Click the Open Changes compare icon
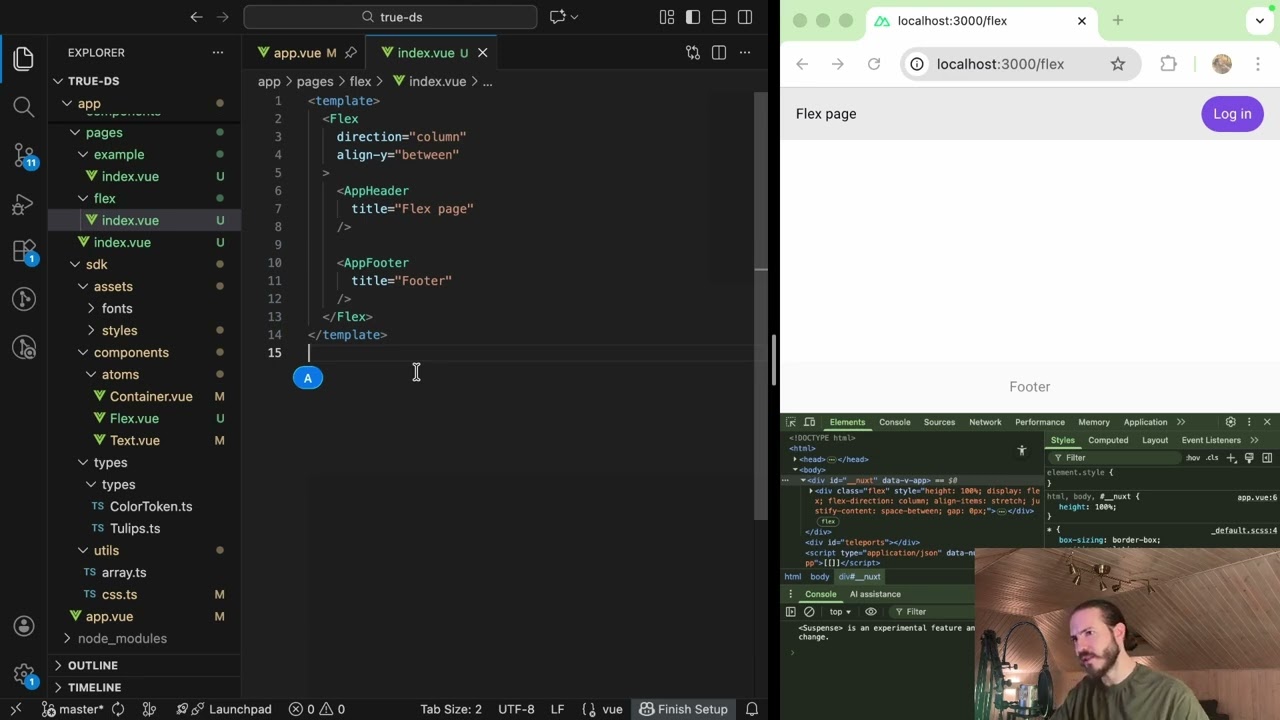Image resolution: width=1280 pixels, height=720 pixels. (x=693, y=53)
